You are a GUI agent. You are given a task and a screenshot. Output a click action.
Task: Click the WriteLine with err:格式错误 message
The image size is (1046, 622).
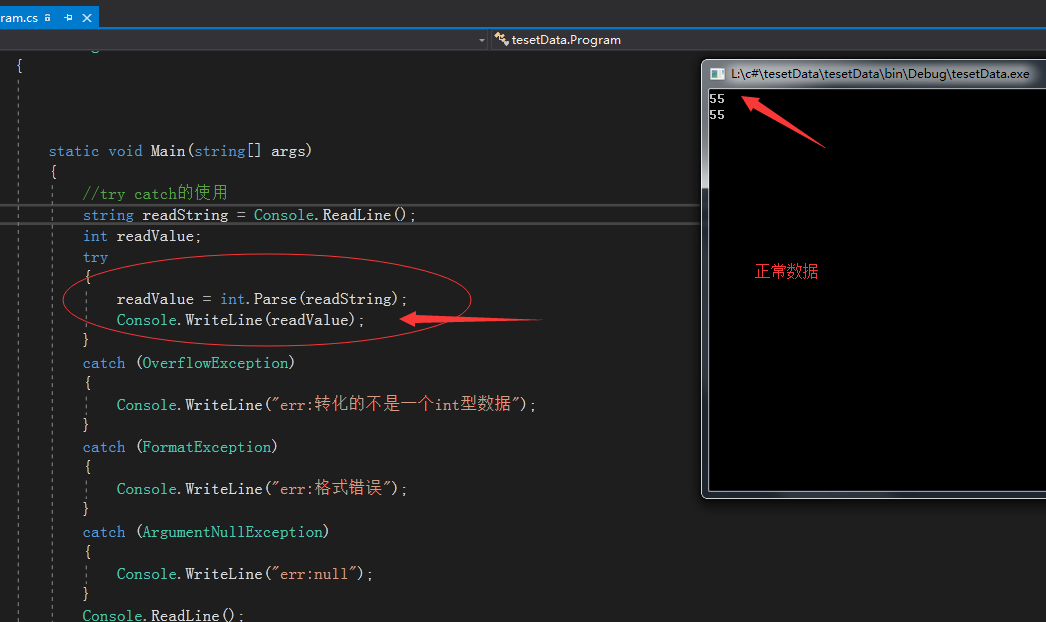click(x=262, y=489)
